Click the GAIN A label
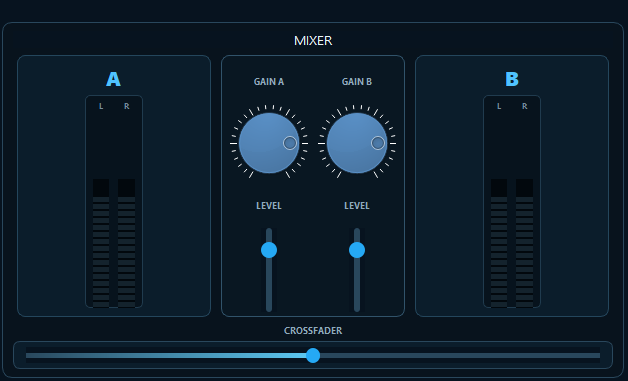 (x=269, y=82)
